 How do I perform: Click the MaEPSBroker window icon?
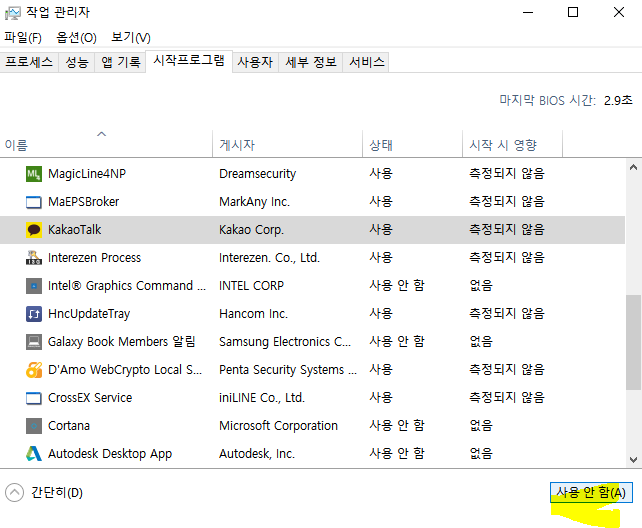34,202
